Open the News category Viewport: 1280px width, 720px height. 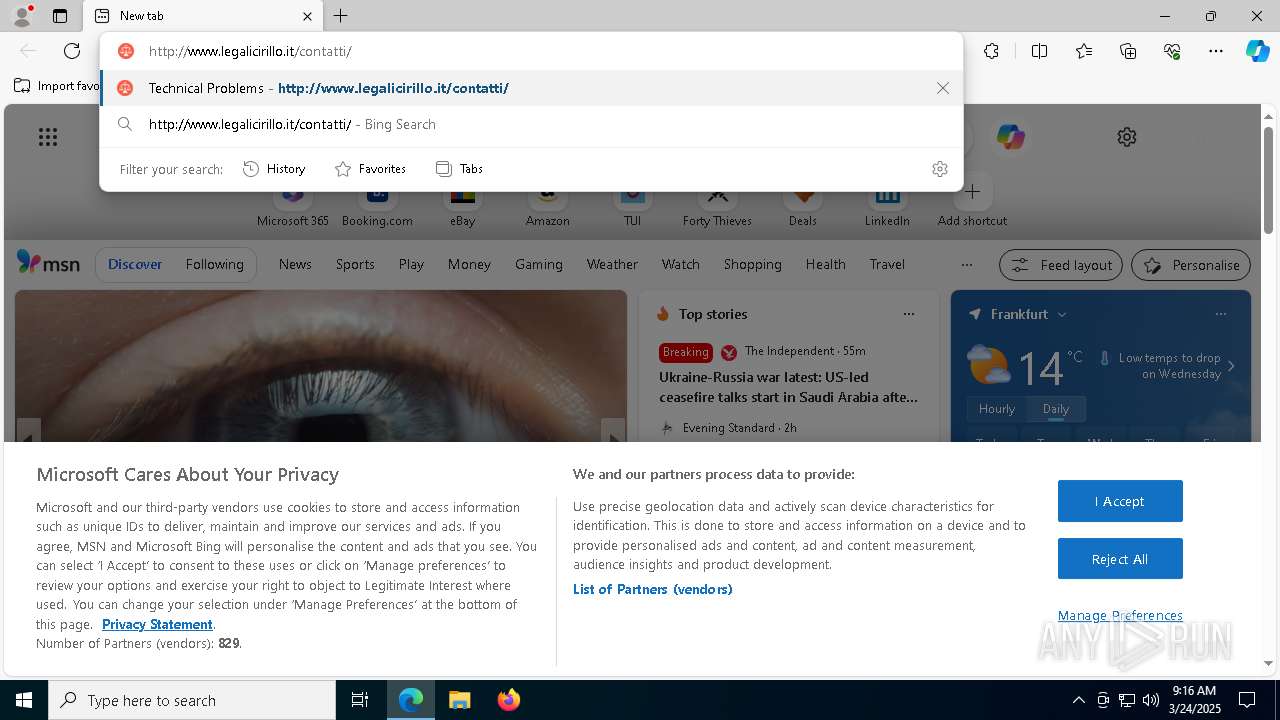coord(295,264)
